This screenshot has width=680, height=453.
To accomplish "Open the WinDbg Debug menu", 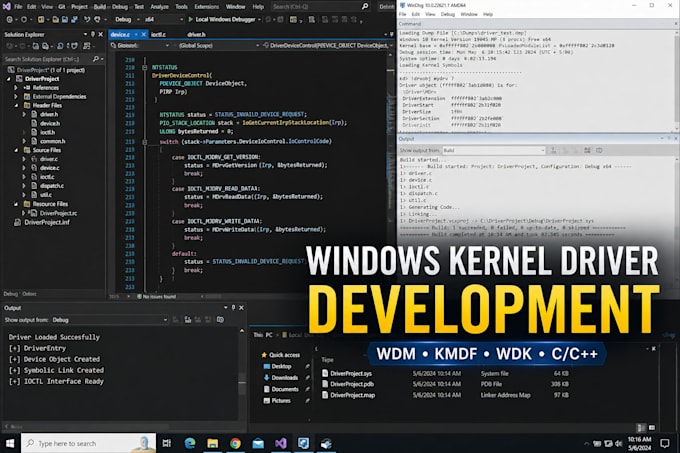I will [448, 14].
